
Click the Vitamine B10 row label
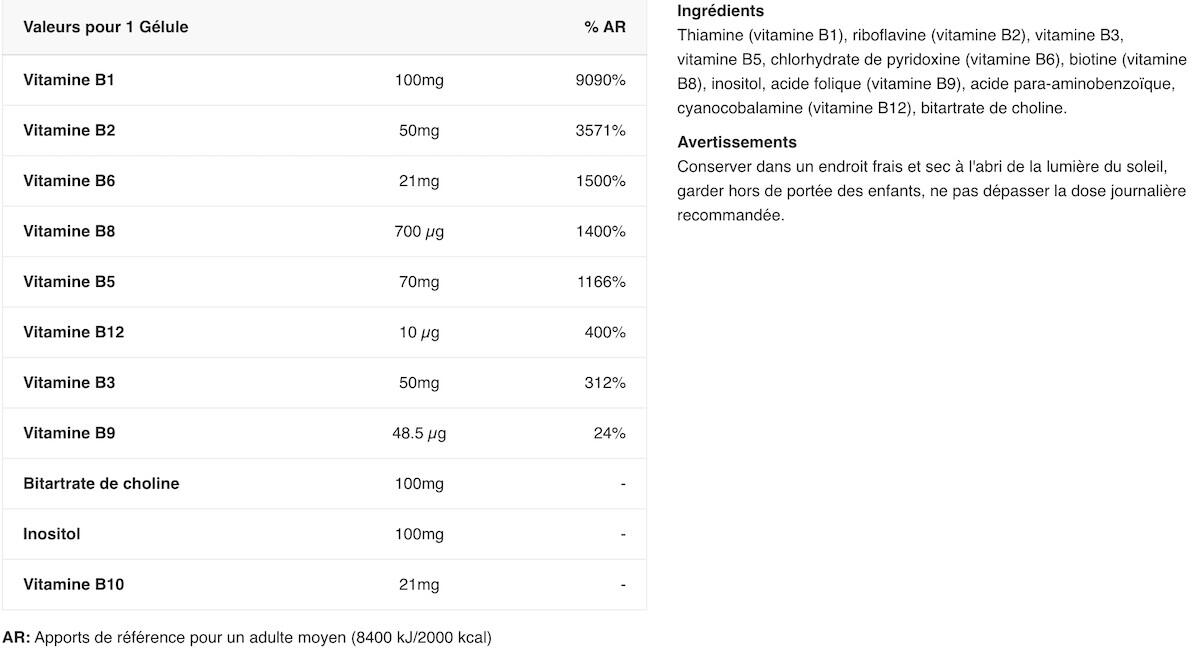pyautogui.click(x=73, y=584)
